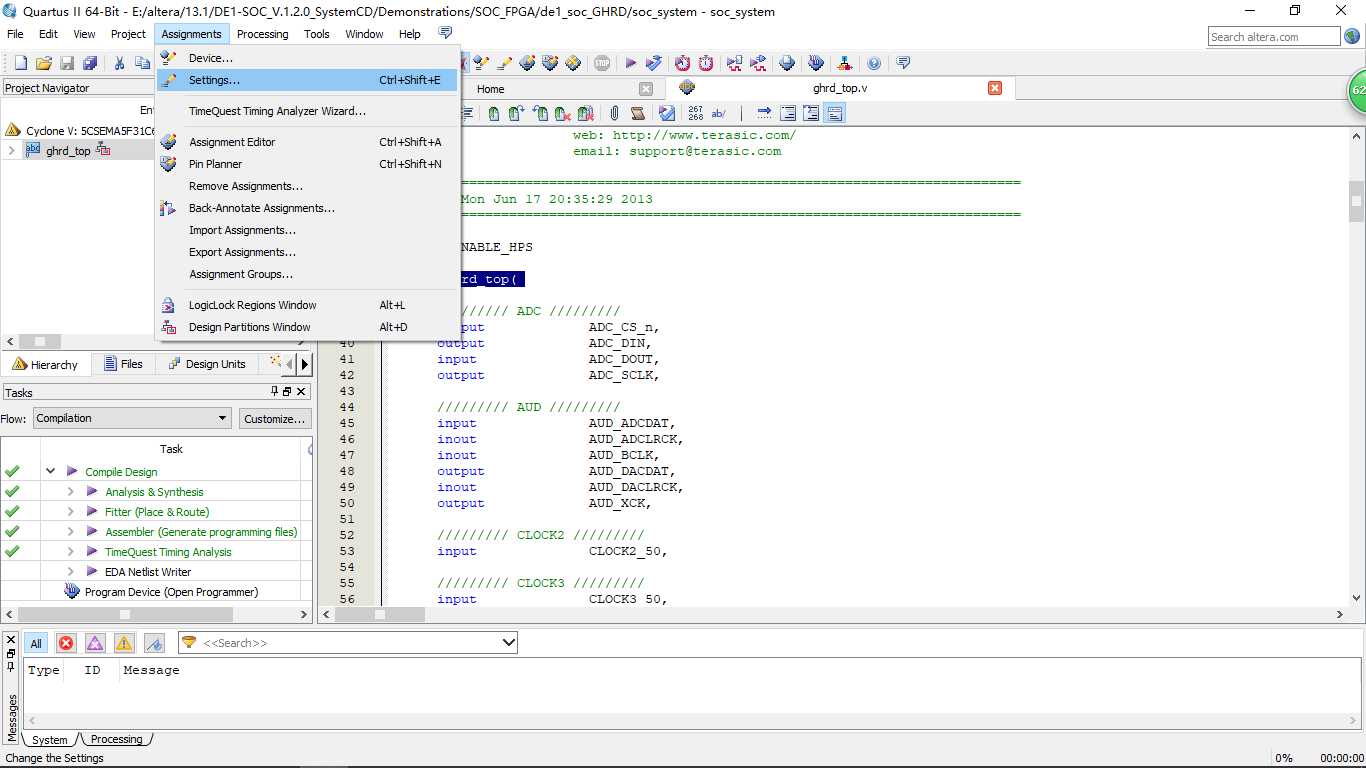Click the Save disk icon
Image resolution: width=1366 pixels, height=768 pixels.
(67, 63)
